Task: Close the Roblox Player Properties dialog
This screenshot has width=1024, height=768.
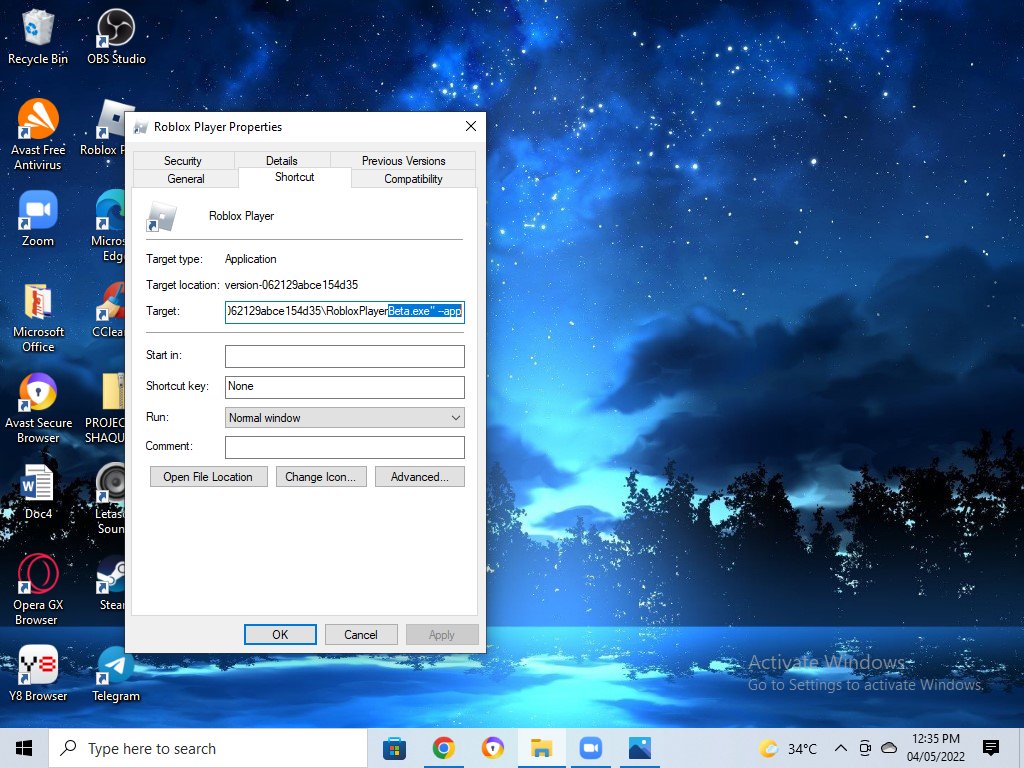Action: pos(471,126)
